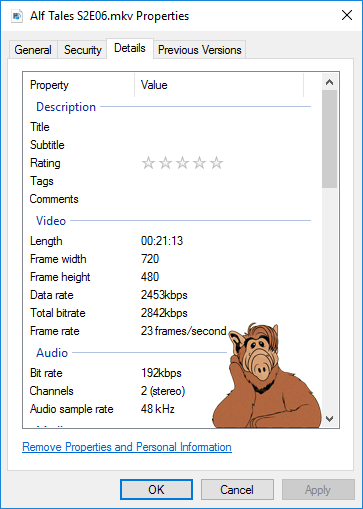Click the Rating property label

click(x=45, y=163)
